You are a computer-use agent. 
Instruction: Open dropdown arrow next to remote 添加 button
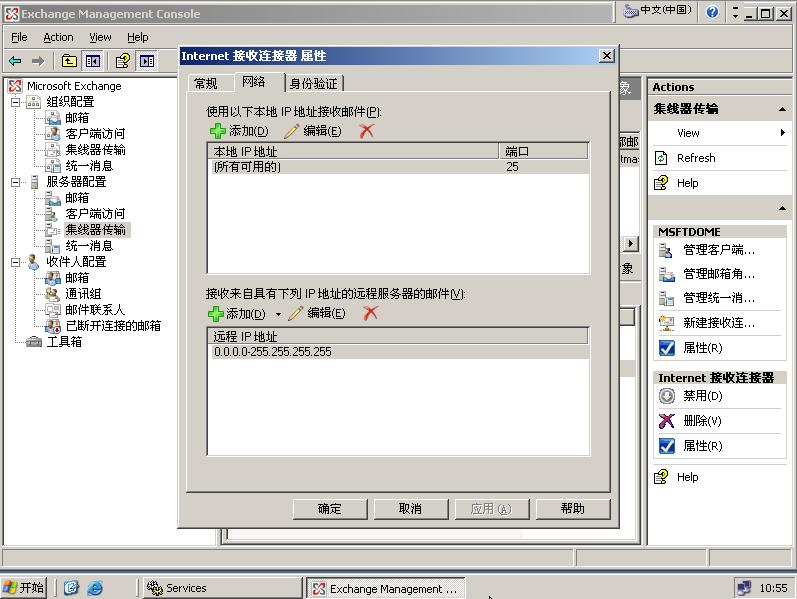(278, 314)
